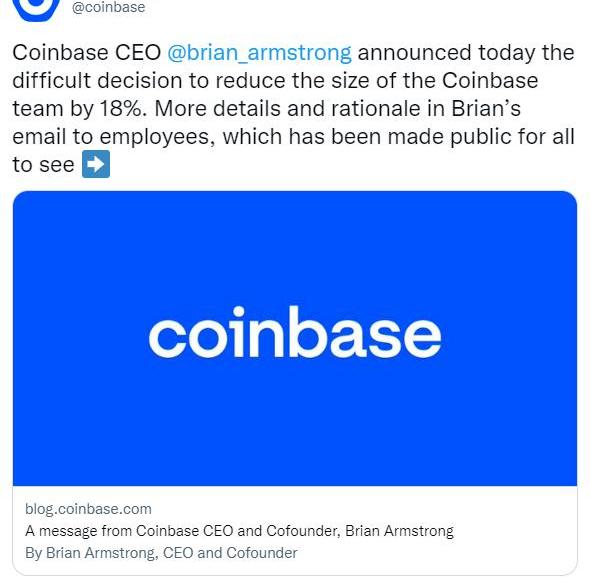The image size is (591, 586).
Task: Click "More details" in the tweet text
Action: point(217,109)
